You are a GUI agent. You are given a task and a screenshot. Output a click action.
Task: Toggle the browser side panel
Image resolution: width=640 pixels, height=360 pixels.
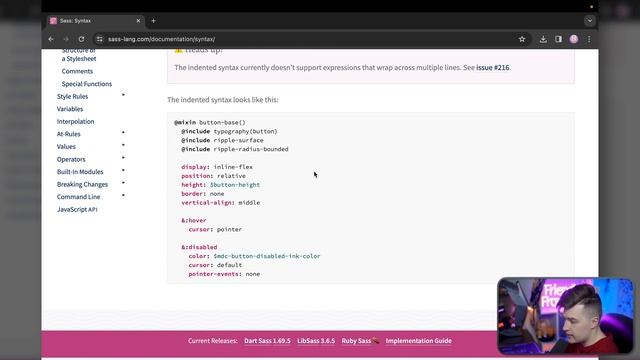pyautogui.click(x=558, y=39)
